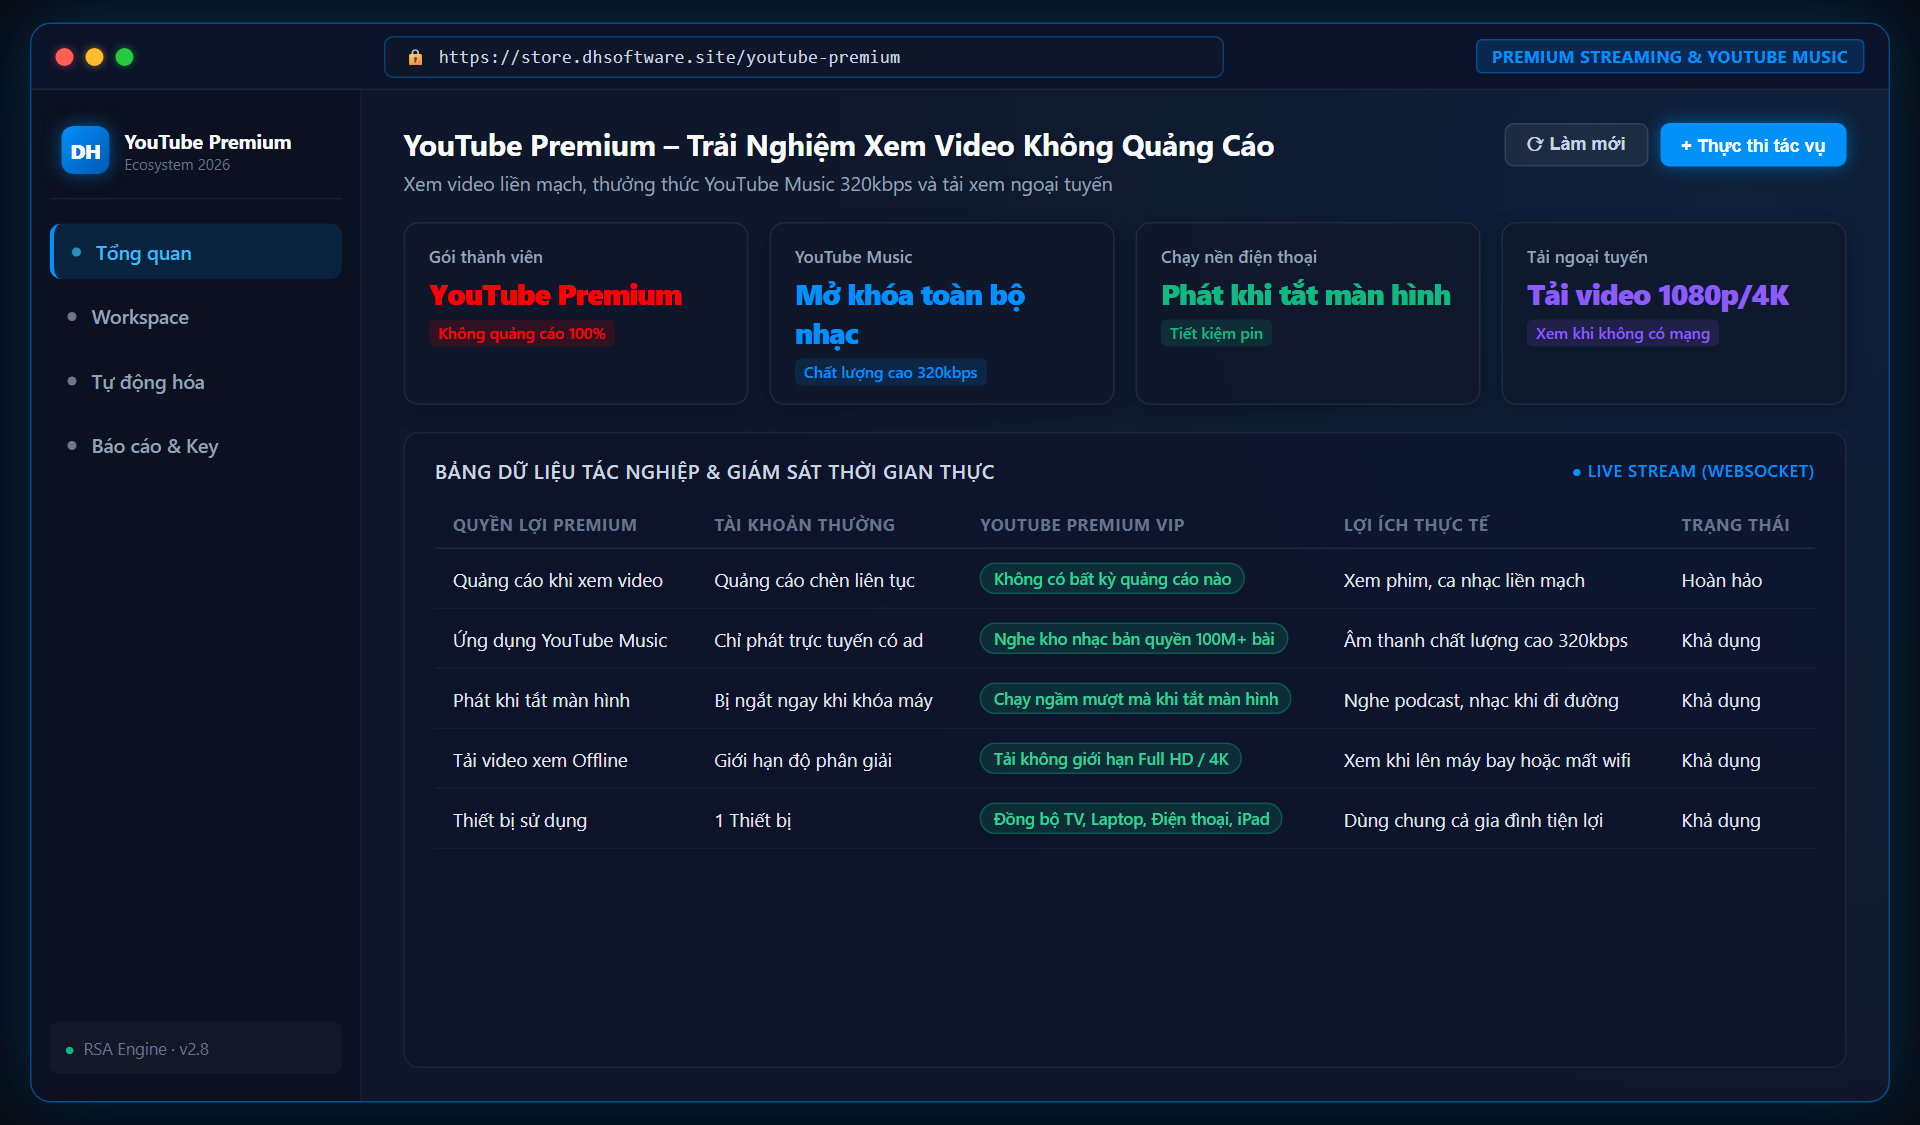Click the lock icon in the address bar

415,57
